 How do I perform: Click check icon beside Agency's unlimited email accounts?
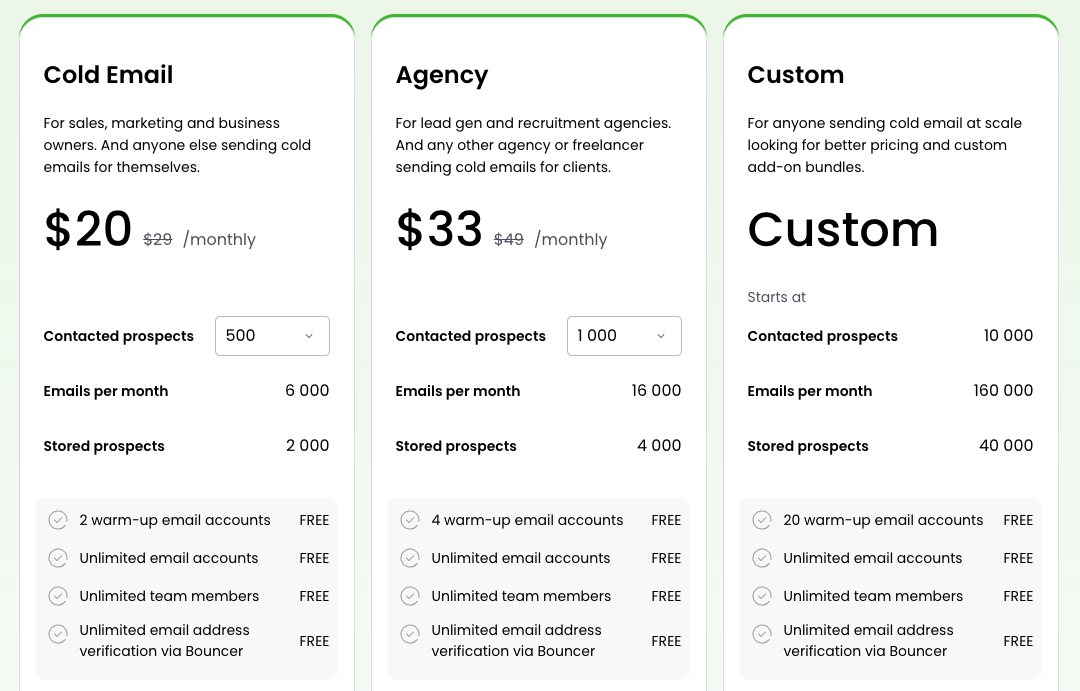point(410,558)
